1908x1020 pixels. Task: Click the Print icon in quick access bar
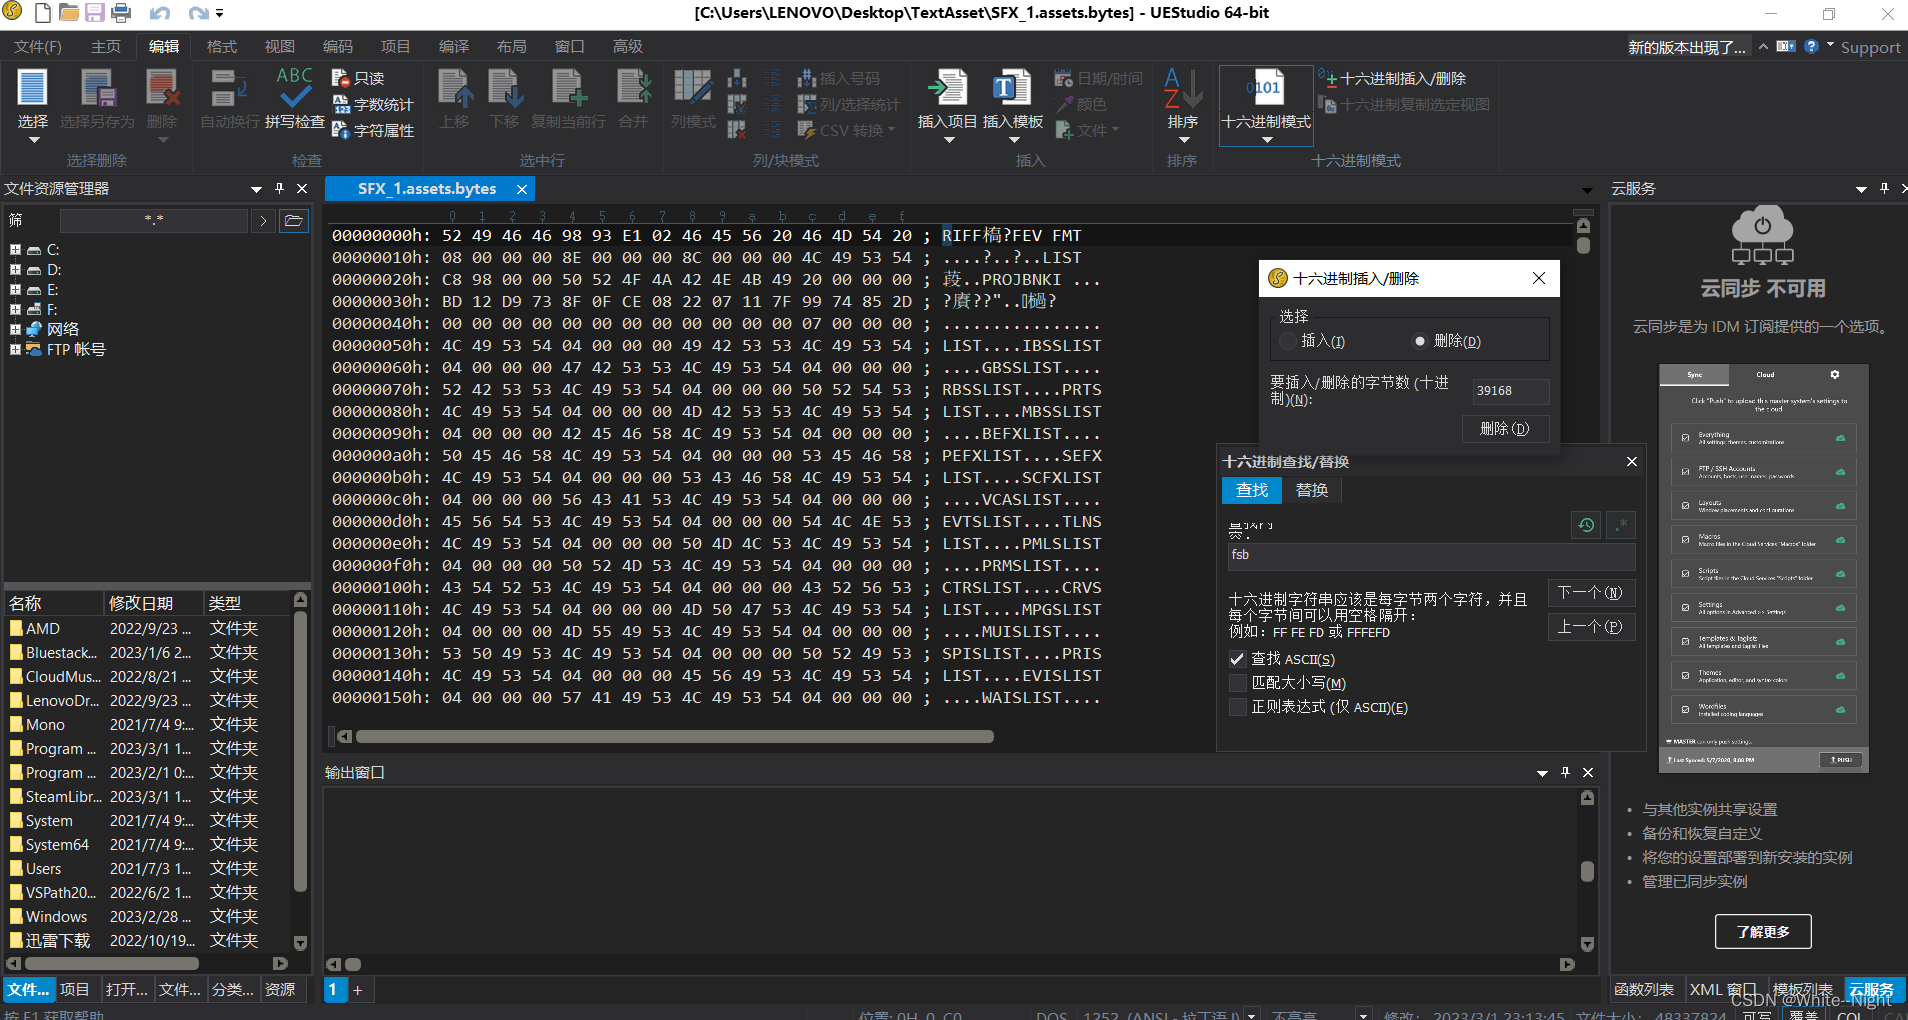[121, 13]
